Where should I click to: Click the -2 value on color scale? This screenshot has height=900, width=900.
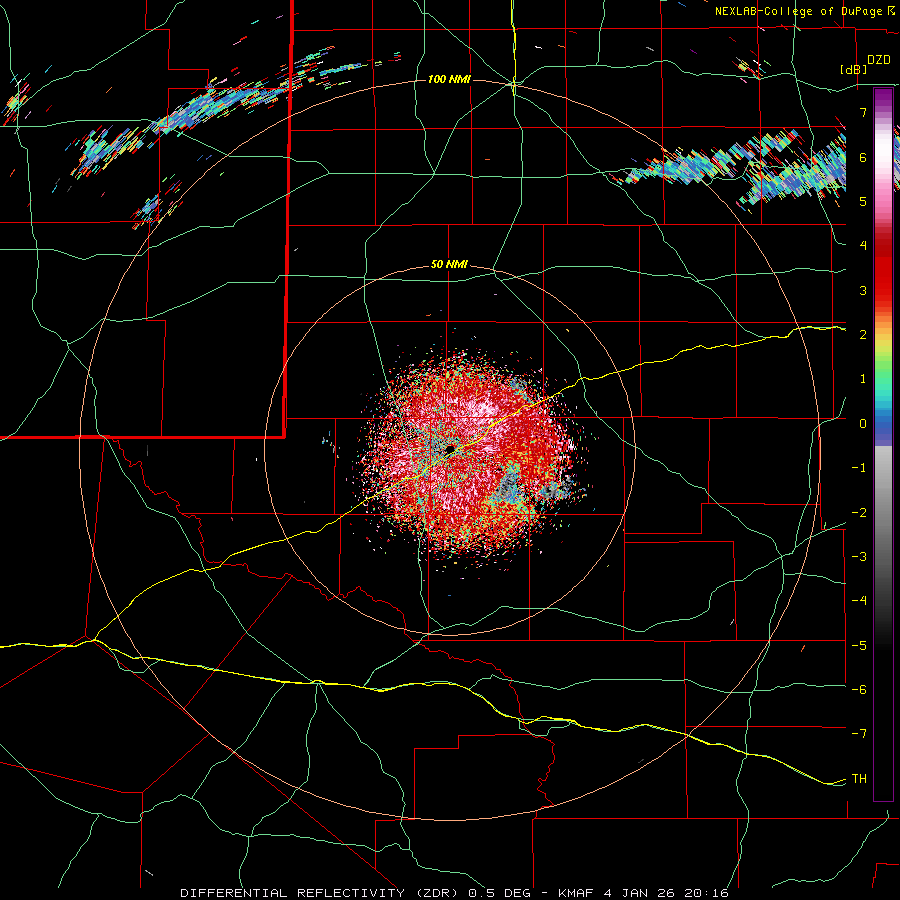coord(859,513)
